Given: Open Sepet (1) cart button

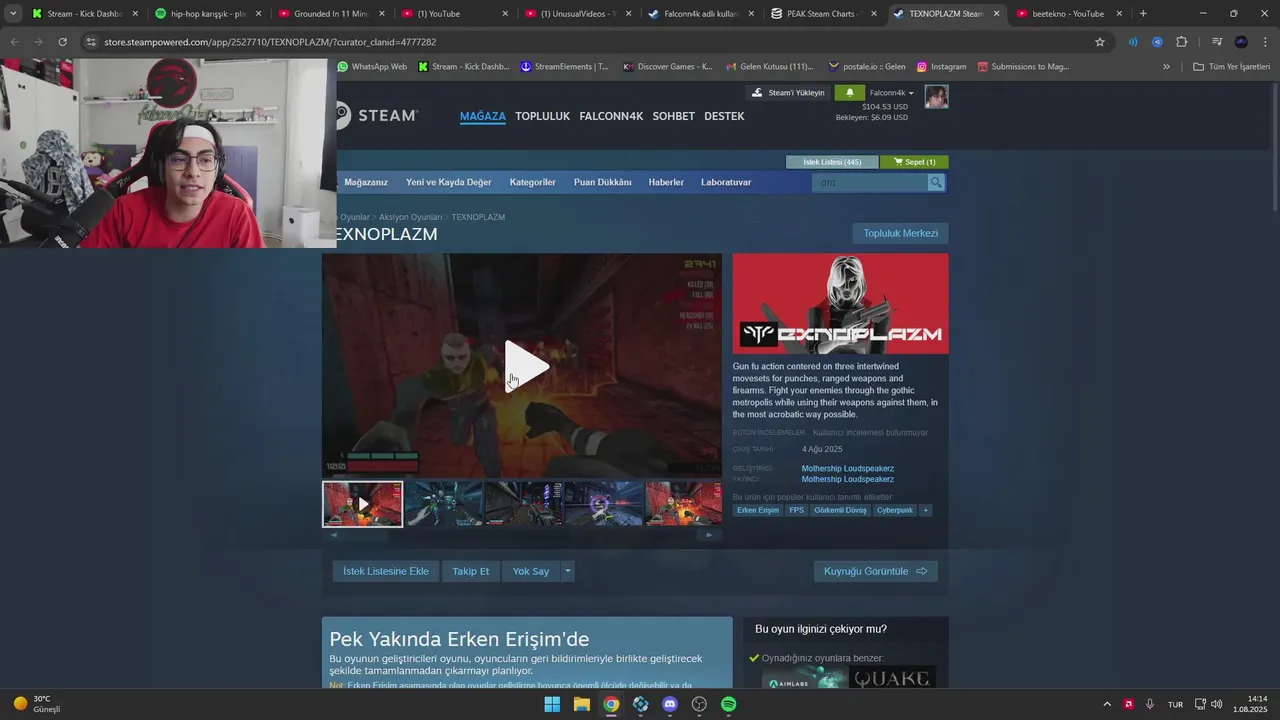Looking at the screenshot, I should [x=914, y=162].
